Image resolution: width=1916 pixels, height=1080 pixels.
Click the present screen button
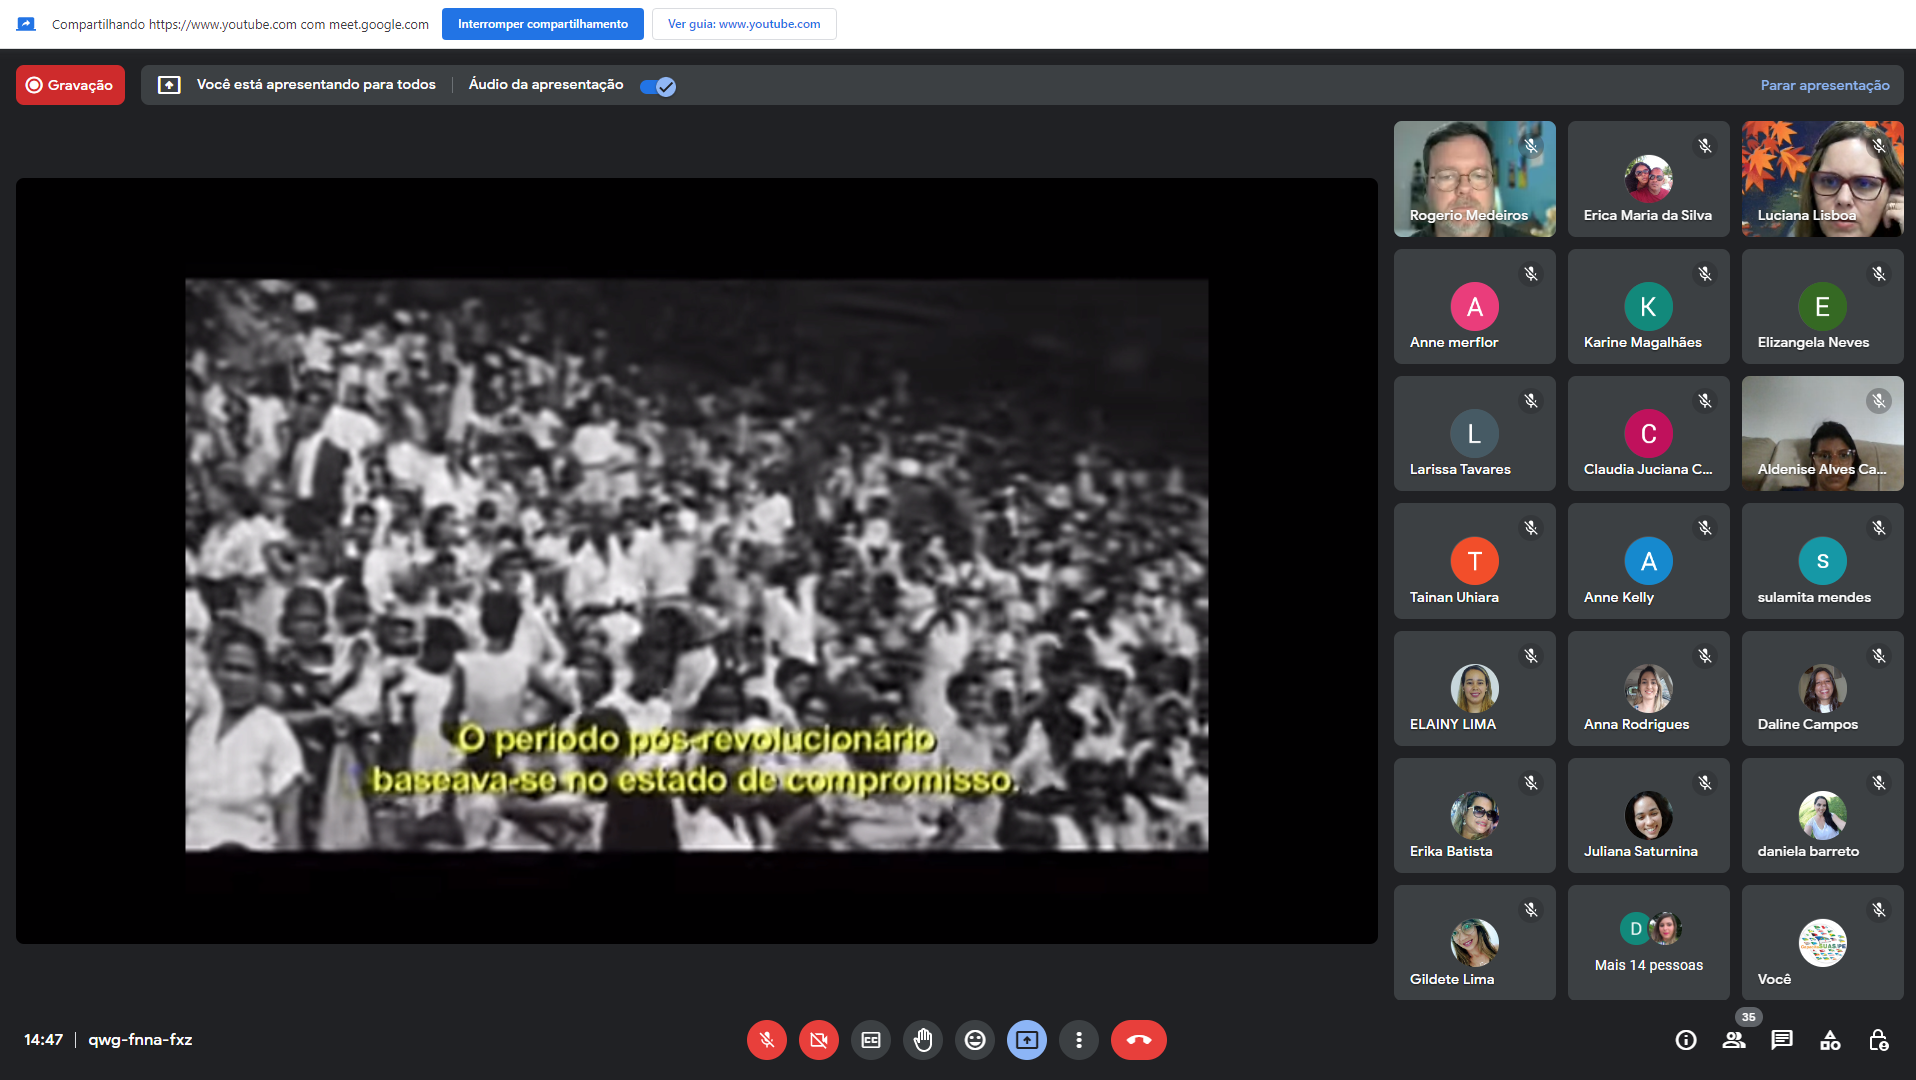[1026, 1040]
